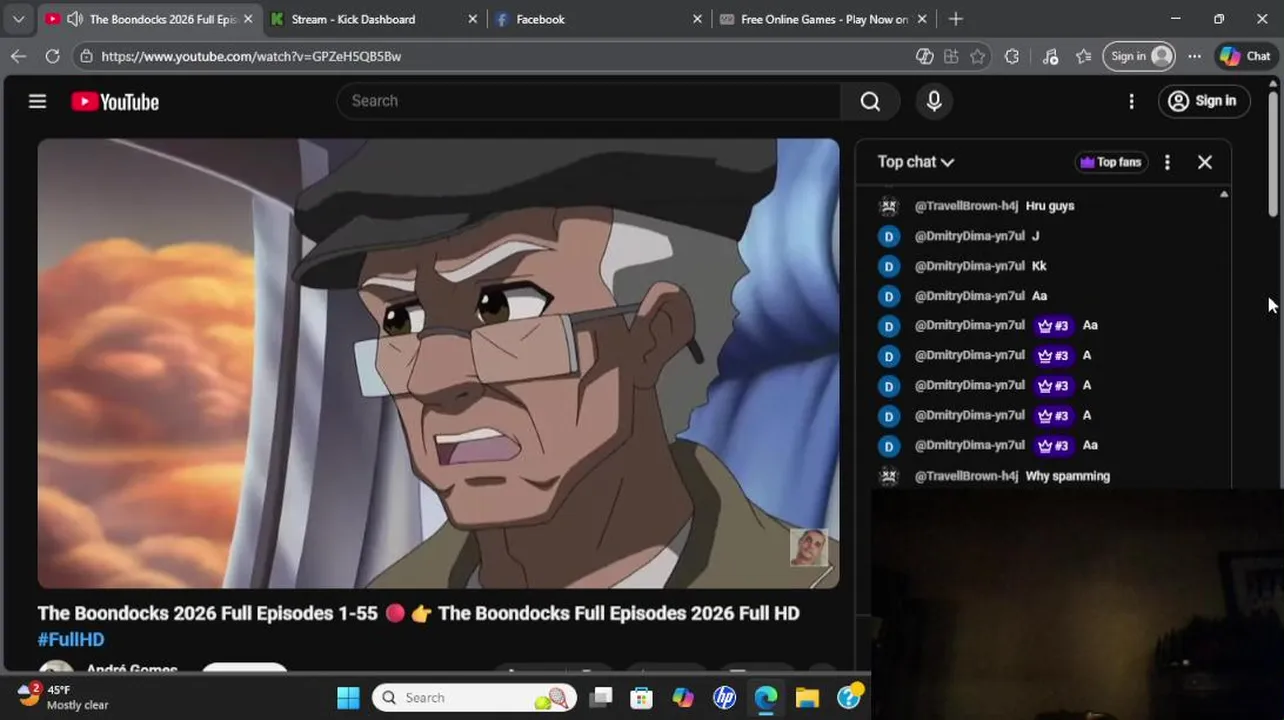Close the Kick Dashboard tab

473,19
